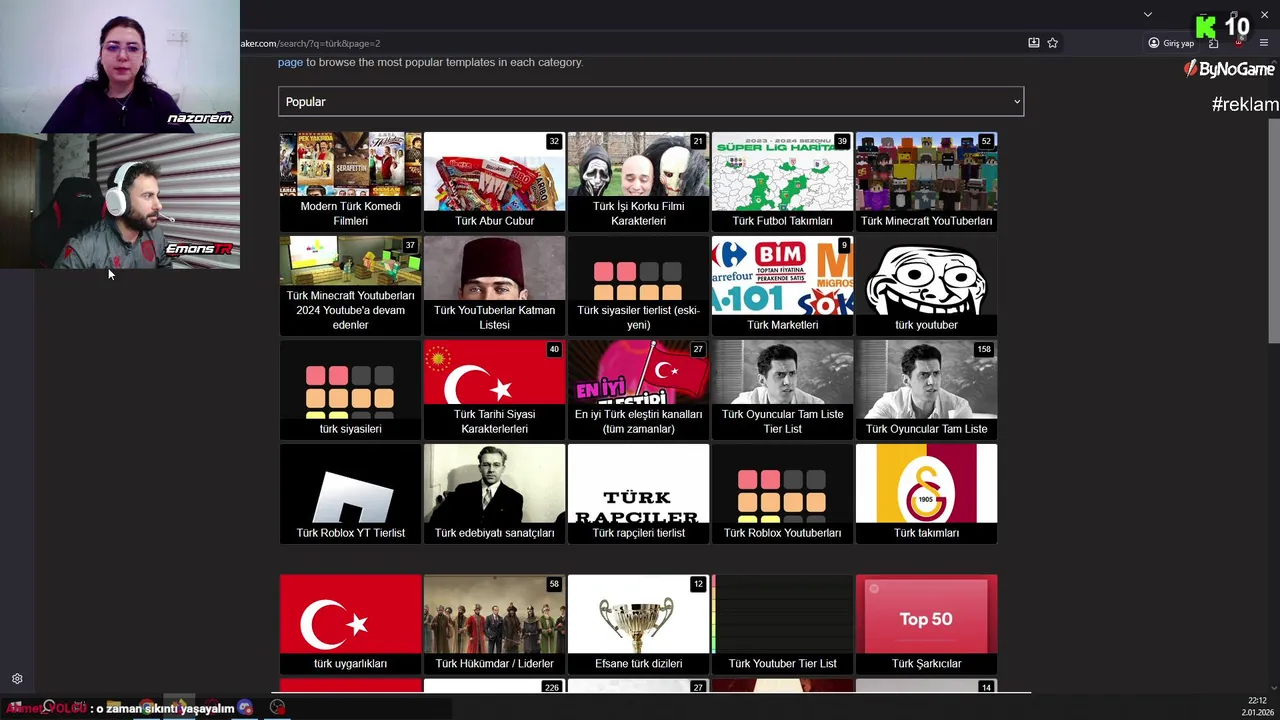1280x720 pixels.
Task: Open the sidebar settings gear icon
Action: click(x=17, y=679)
